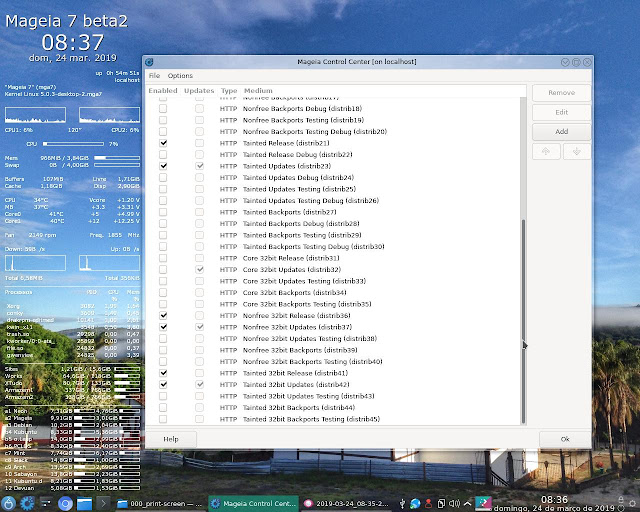Select row Tainted Updates Debug (distrib24)
This screenshot has height=512, width=640.
pyautogui.click(x=333, y=178)
